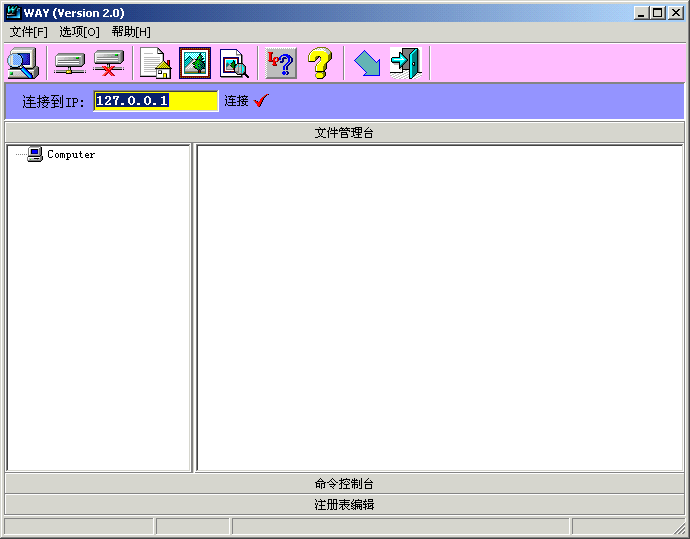
Task: Open the 选项[O] menu
Action: pos(79,32)
